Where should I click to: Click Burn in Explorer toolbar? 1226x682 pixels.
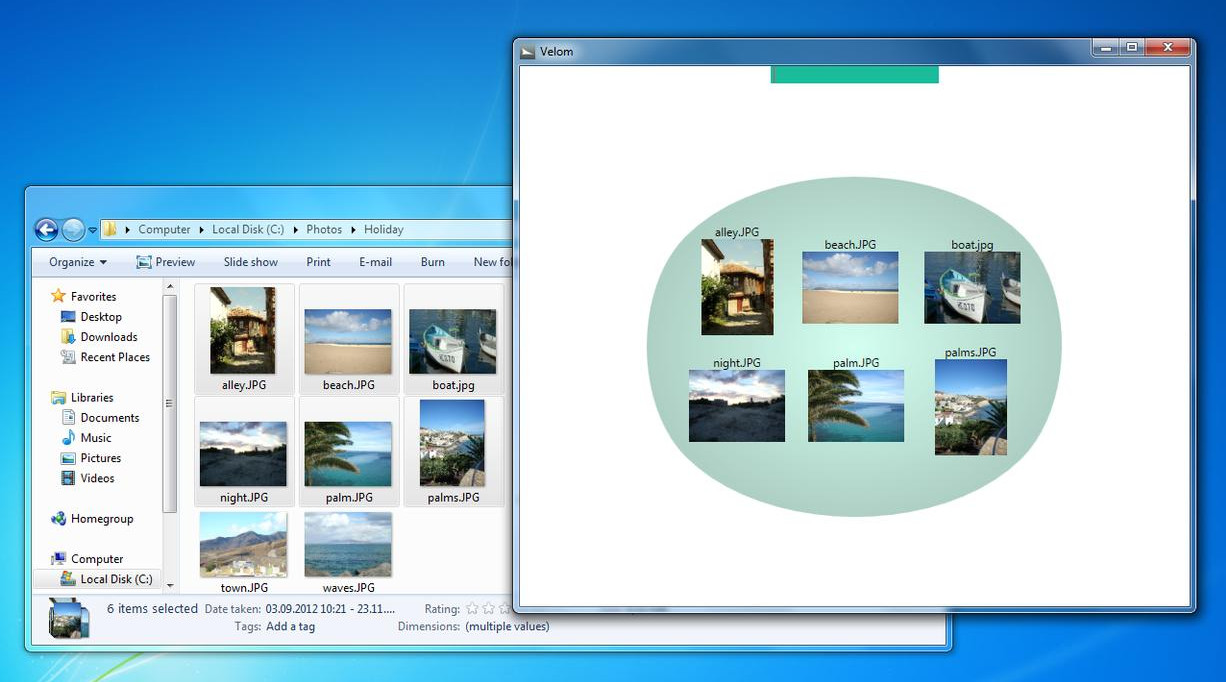click(x=433, y=262)
